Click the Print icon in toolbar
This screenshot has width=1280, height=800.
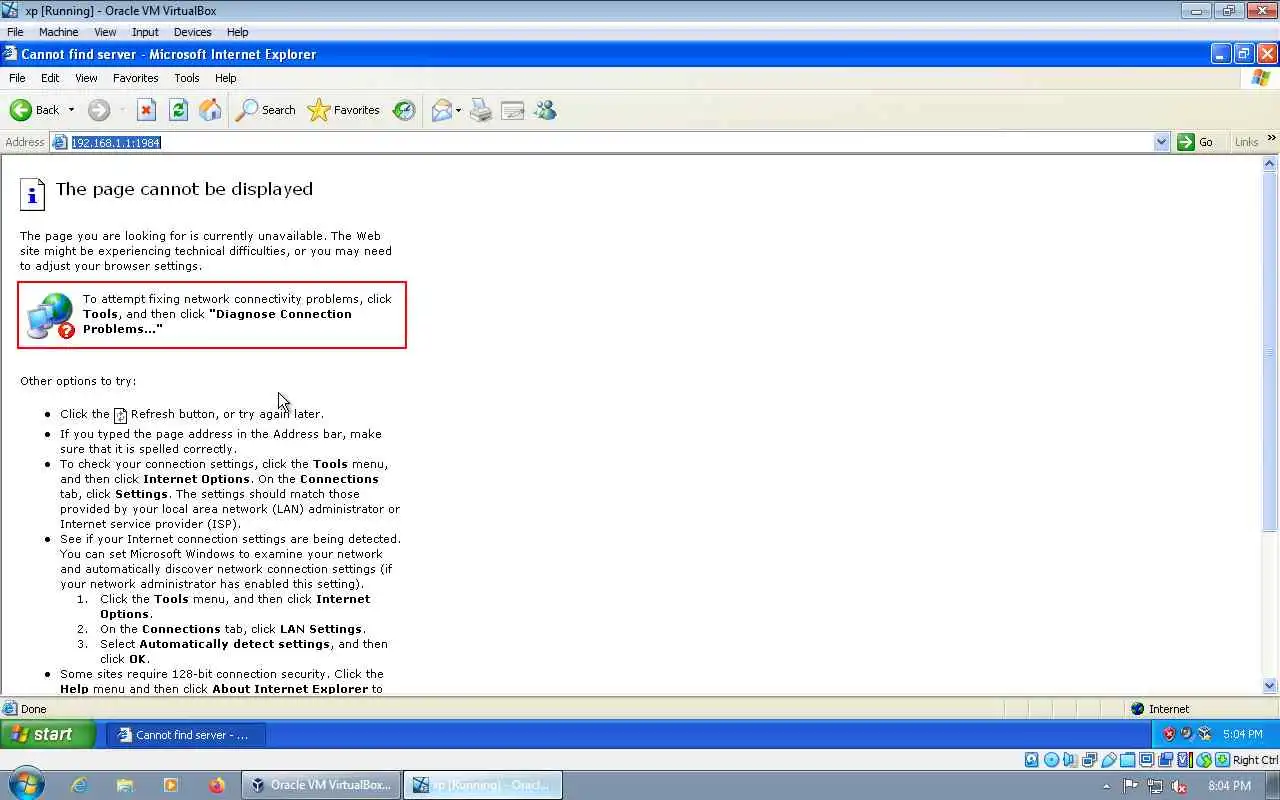click(x=481, y=110)
